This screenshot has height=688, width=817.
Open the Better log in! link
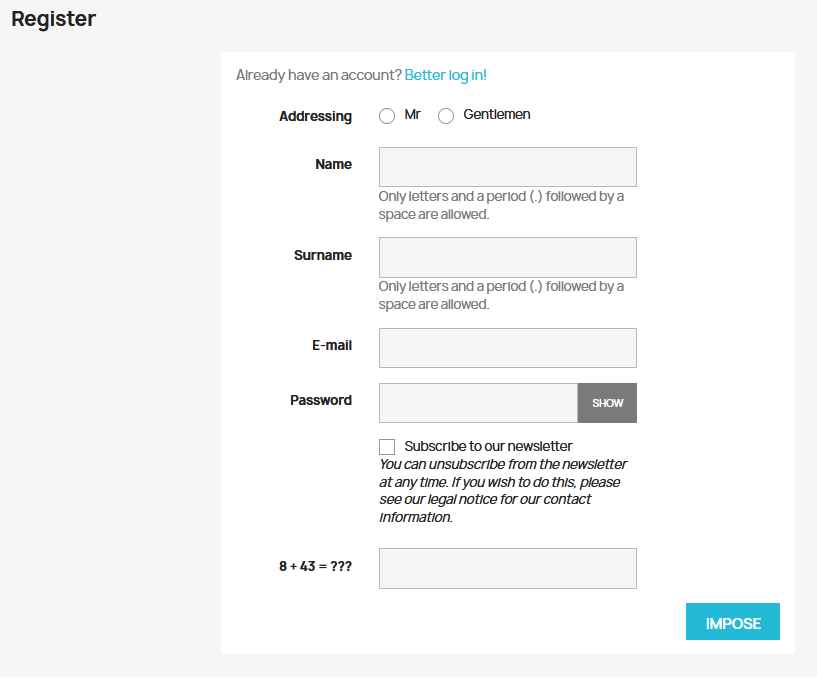point(445,75)
